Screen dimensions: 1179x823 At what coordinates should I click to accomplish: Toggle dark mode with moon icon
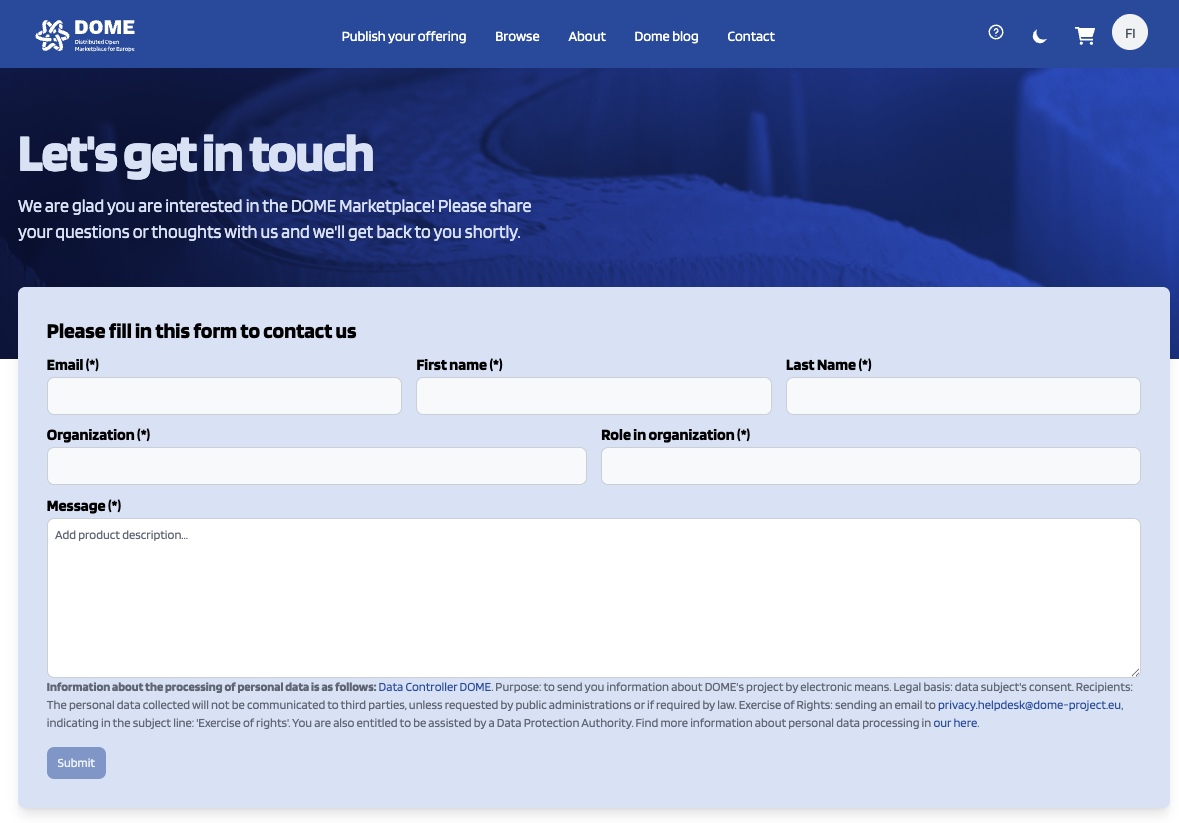[x=1040, y=37]
